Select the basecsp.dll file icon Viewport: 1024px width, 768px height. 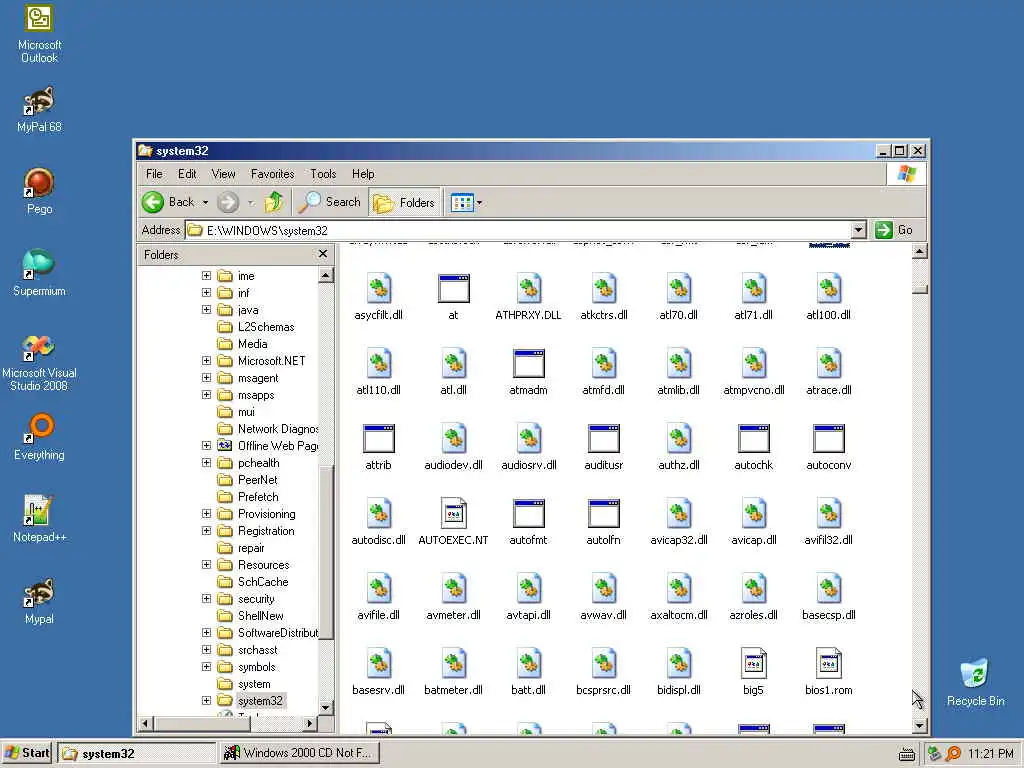pos(829,589)
